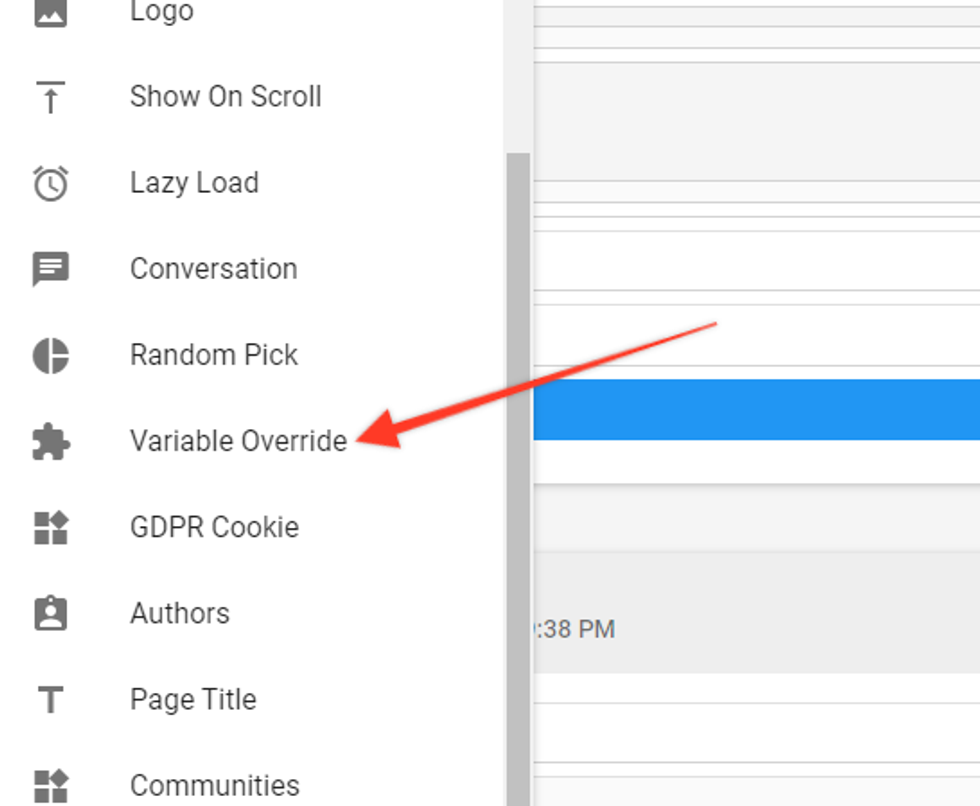Click the Logo image icon
Viewport: 980px width, 806px height.
coord(50,12)
